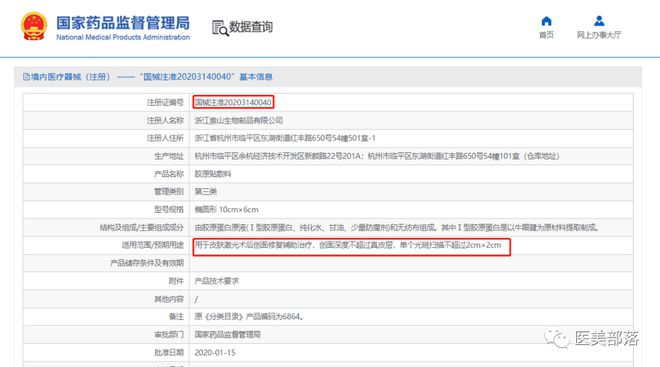The height and width of the screenshot is (367, 660).
Task: Open the 产品技术要求 attachment
Action: (216, 281)
